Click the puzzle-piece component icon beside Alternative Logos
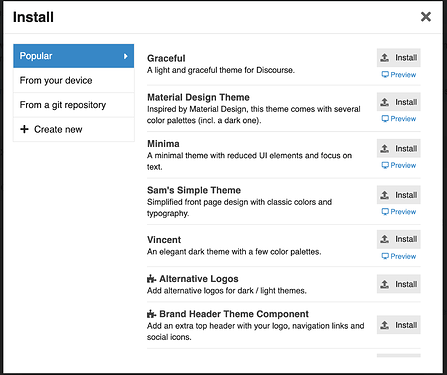 tap(151, 278)
